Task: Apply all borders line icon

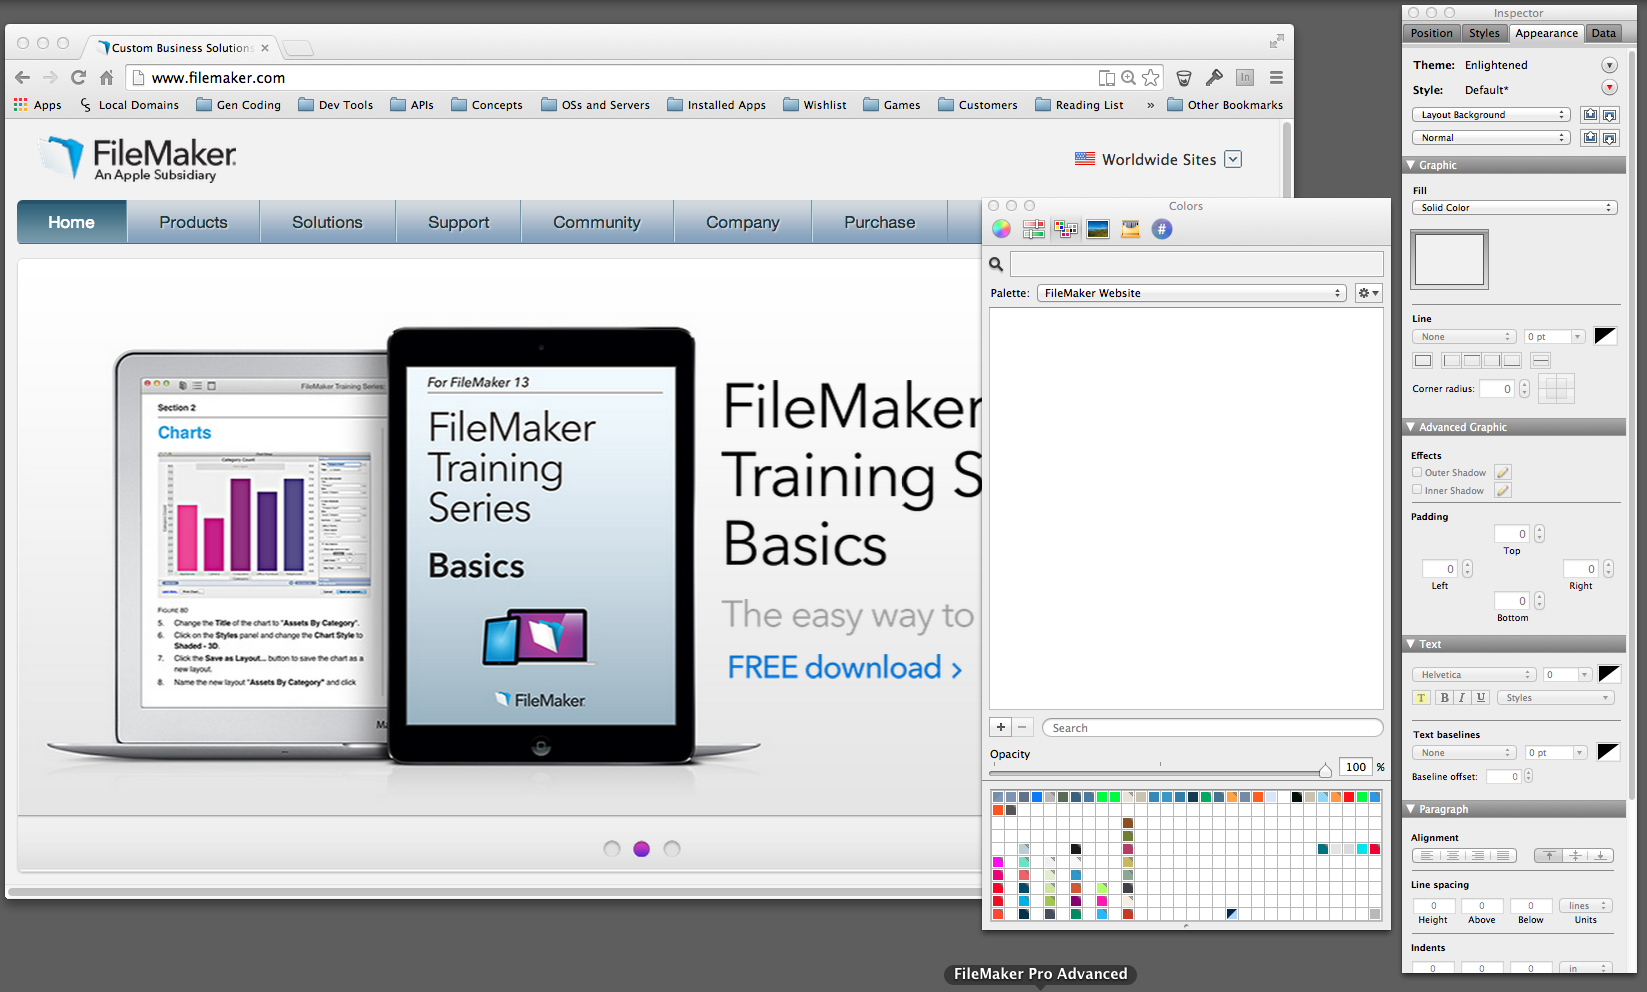Action: pos(1423,360)
